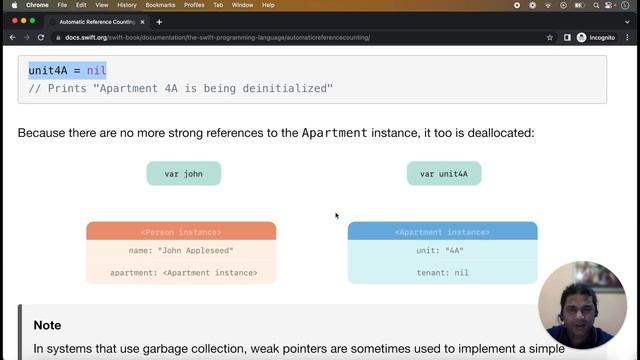Reload the current page
640x360 pixels.
pyautogui.click(x=41, y=38)
